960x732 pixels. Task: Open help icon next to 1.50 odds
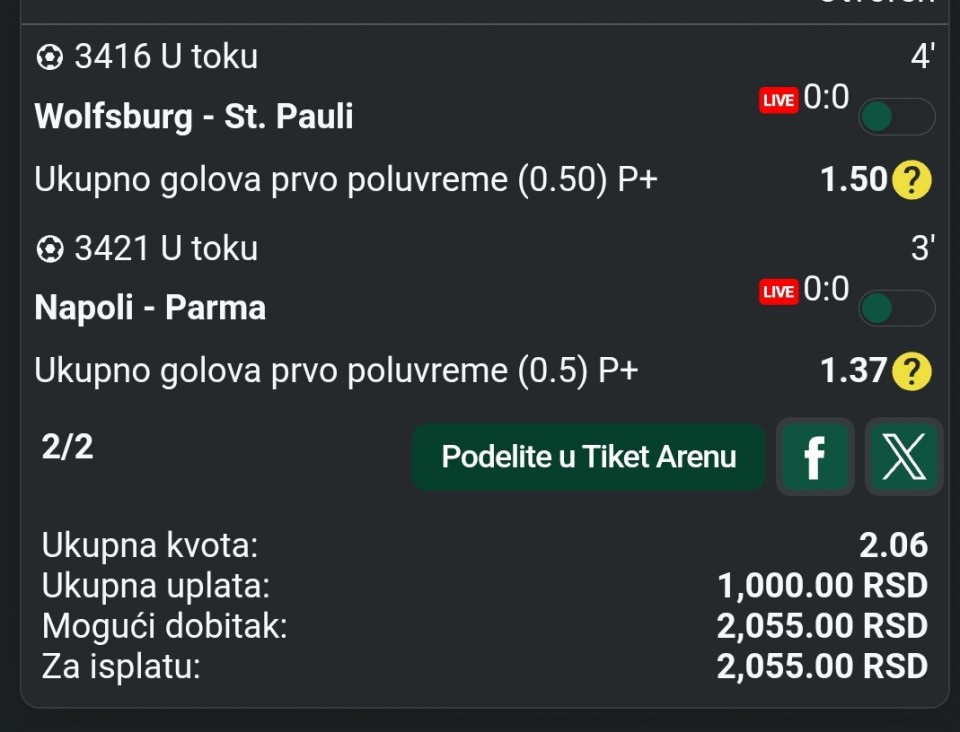(x=911, y=180)
